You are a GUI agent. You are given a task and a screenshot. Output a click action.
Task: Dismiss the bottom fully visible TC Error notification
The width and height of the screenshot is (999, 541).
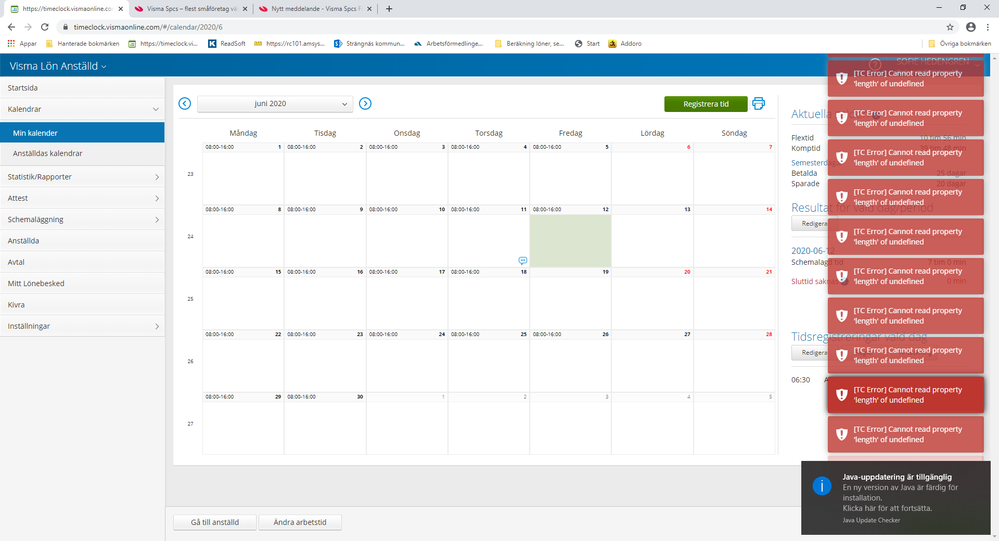pos(905,434)
